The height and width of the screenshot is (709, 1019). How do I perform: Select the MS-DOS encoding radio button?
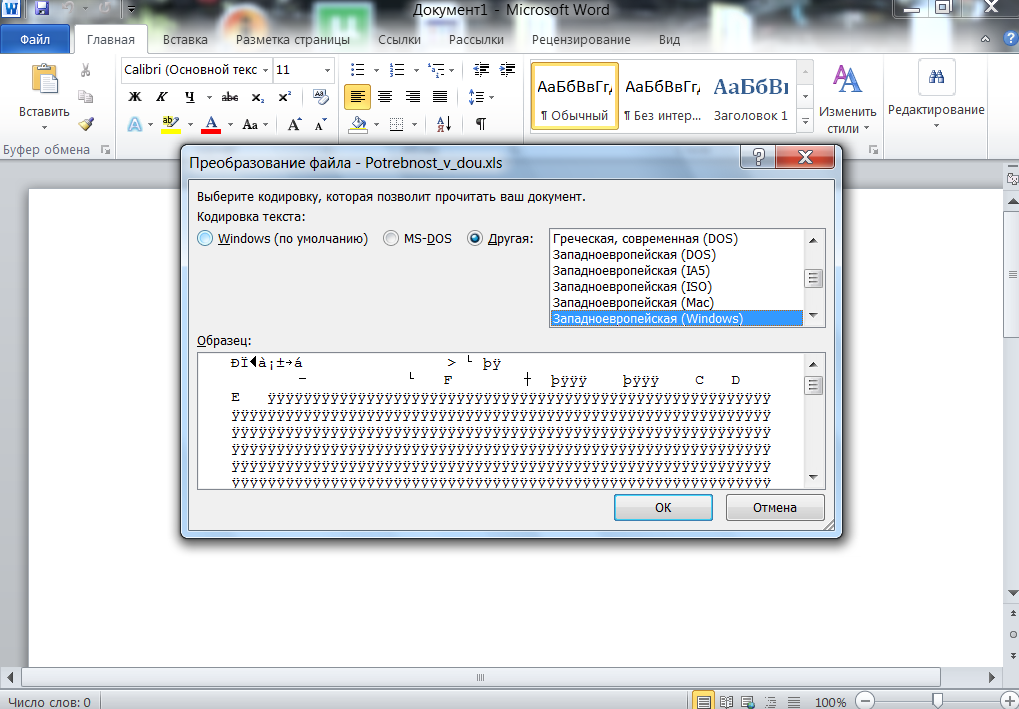tap(392, 239)
